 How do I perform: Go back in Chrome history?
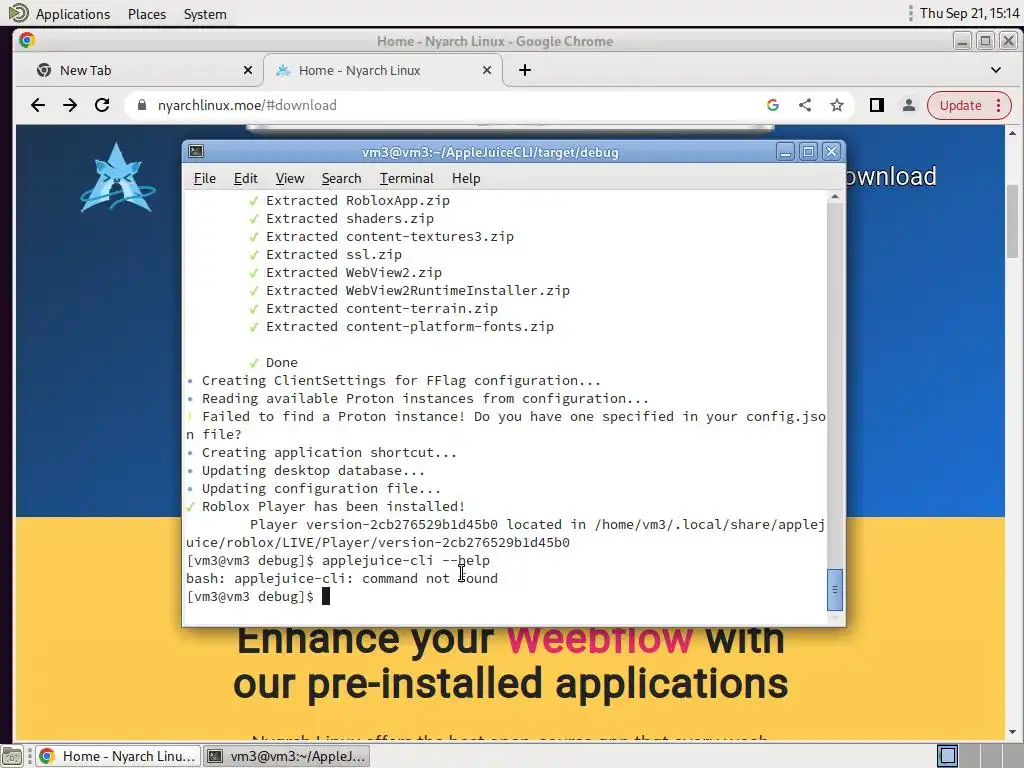pos(38,105)
